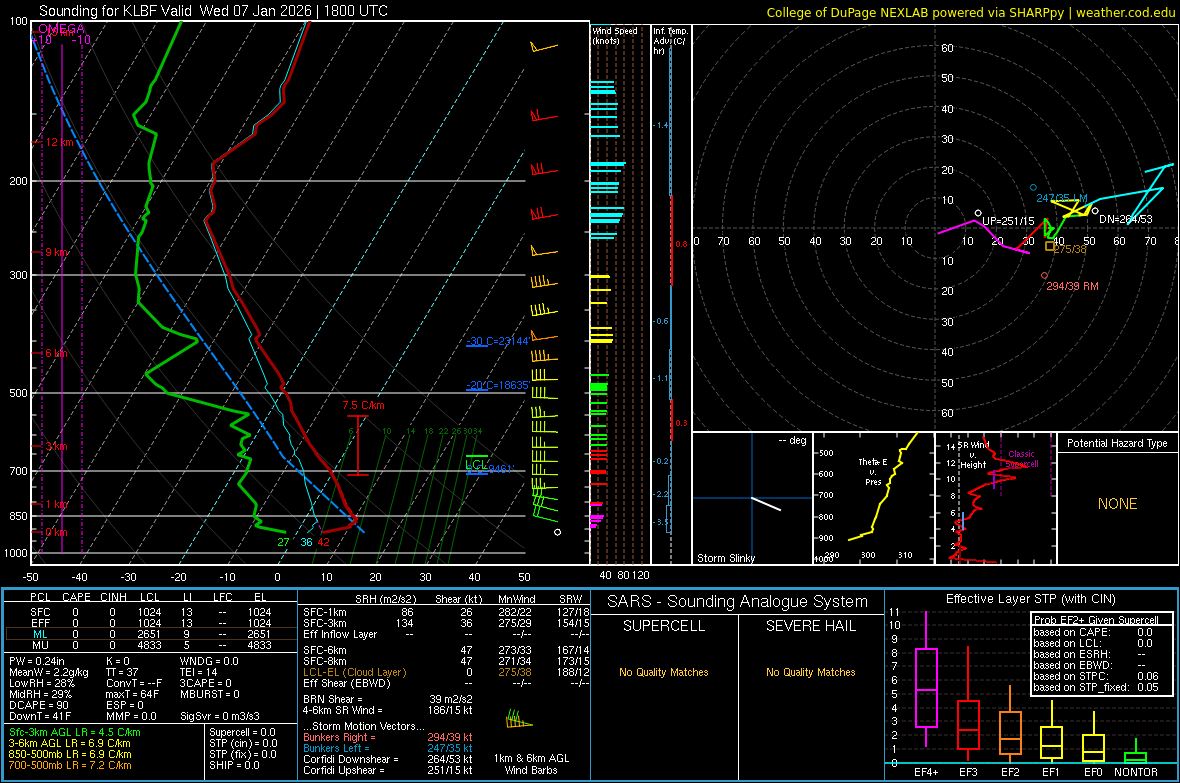Image resolution: width=1180 pixels, height=783 pixels.
Task: Click the 12 km height marker
Action: (60, 142)
